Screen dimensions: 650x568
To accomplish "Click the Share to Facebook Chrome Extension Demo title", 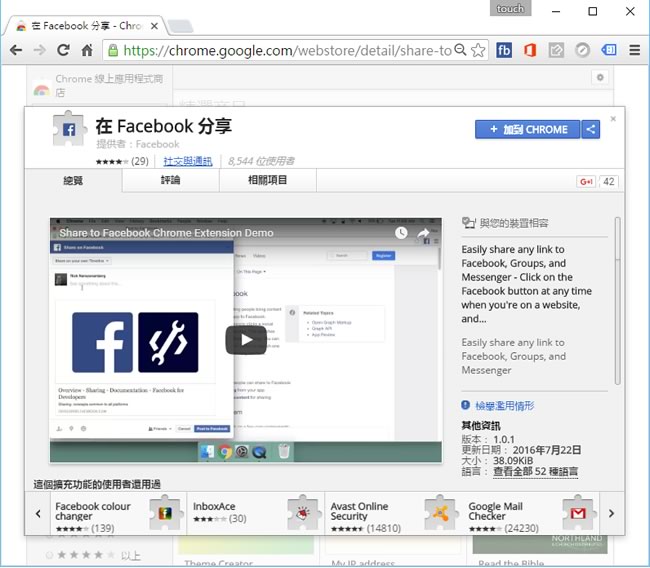I will 166,233.
